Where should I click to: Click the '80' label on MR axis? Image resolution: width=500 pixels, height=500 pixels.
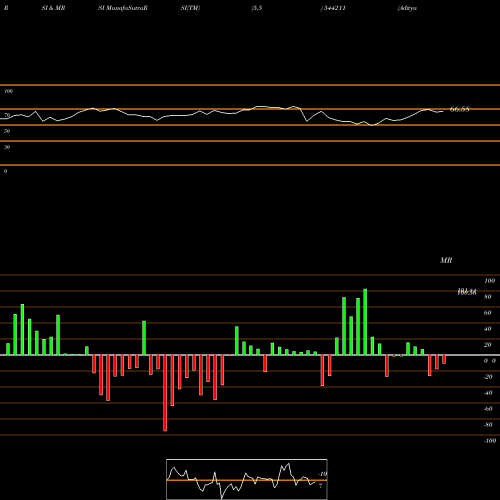(x=488, y=297)
